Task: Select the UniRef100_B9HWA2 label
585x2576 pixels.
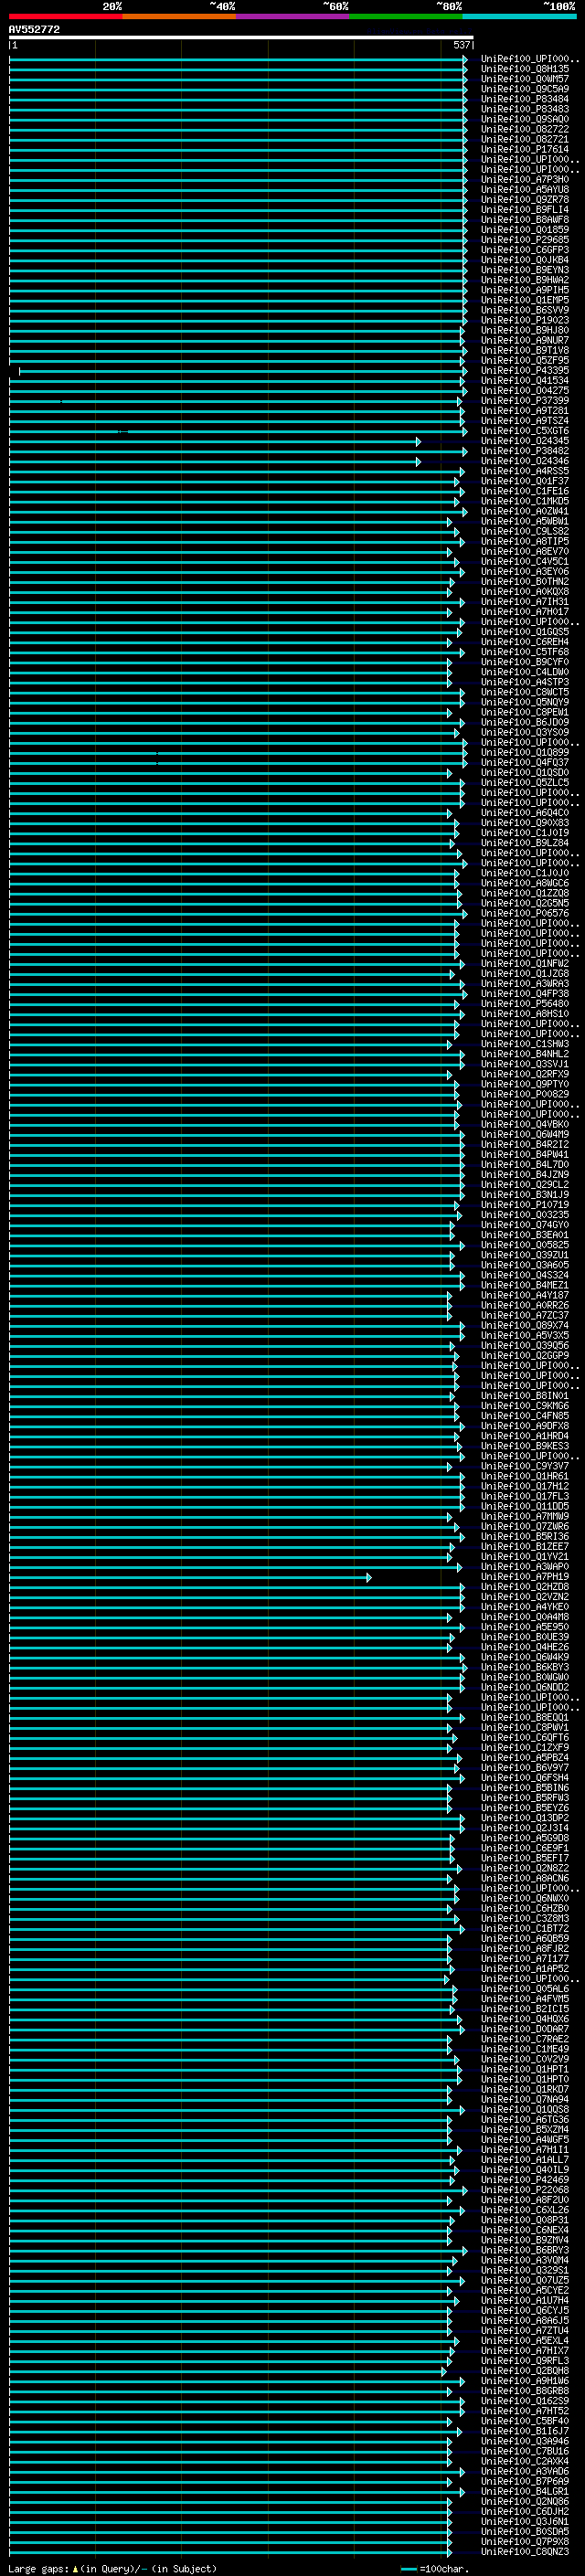Action: 524,280
